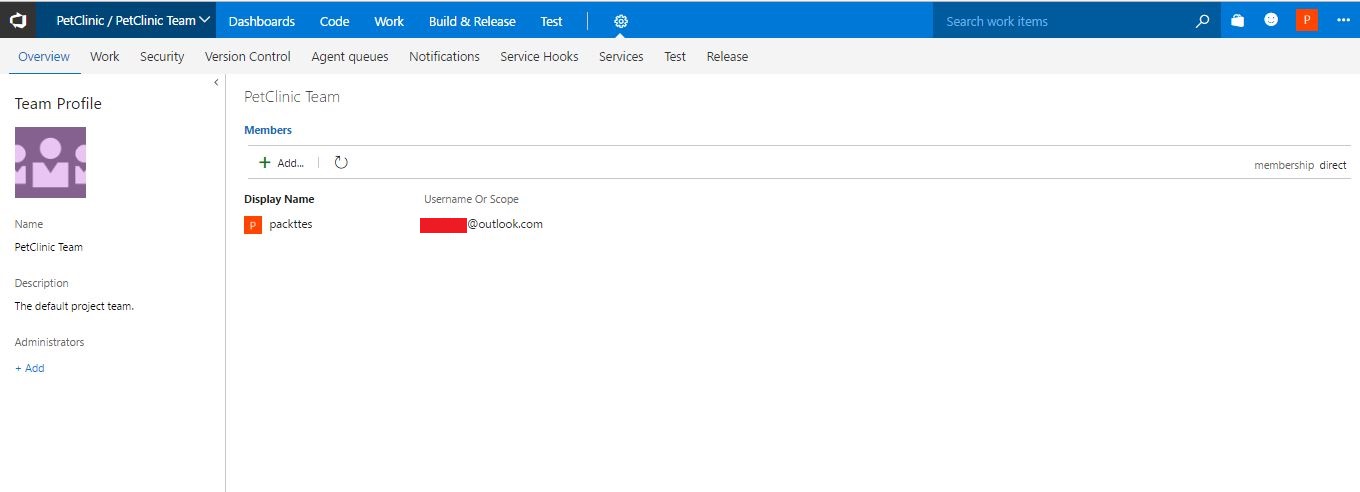Switch to the Service Hooks tab
This screenshot has width=1360, height=492.
pos(539,56)
